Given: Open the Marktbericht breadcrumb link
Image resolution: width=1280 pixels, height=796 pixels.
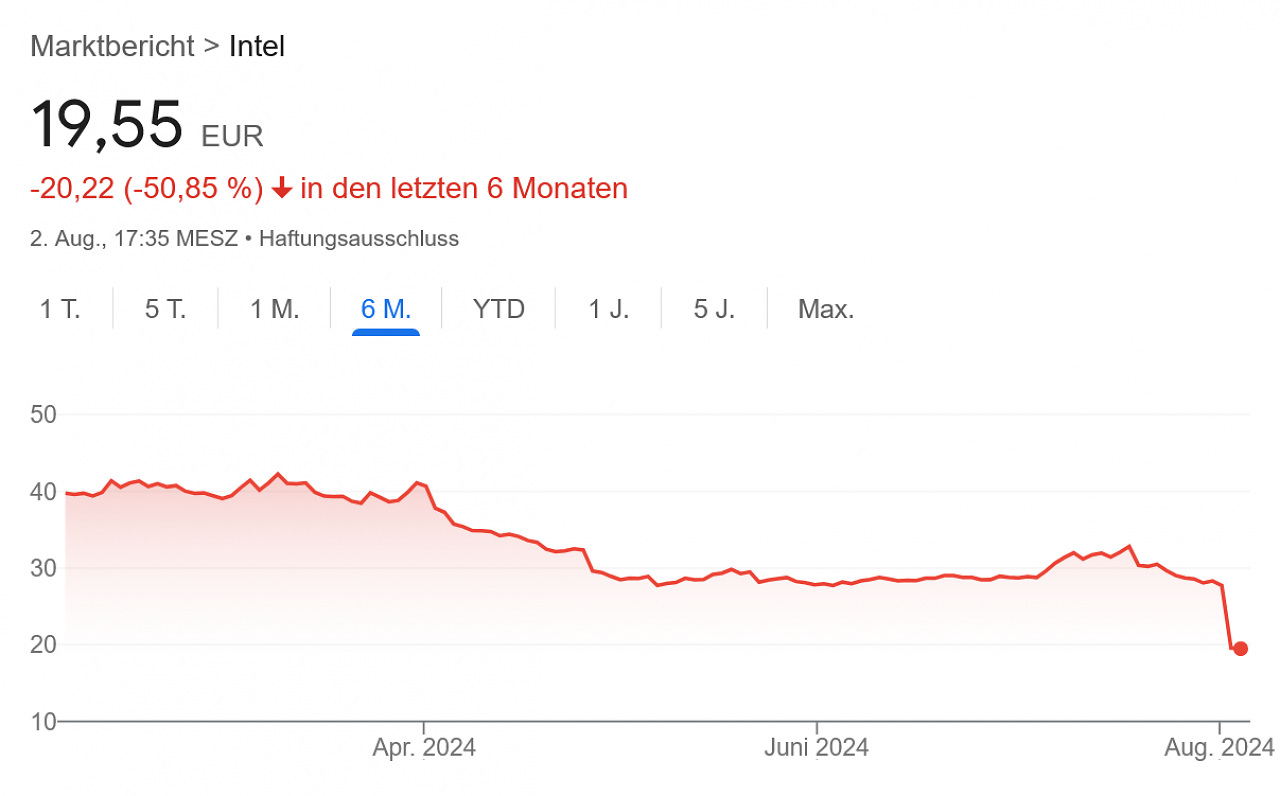Looking at the screenshot, I should coord(112,46).
